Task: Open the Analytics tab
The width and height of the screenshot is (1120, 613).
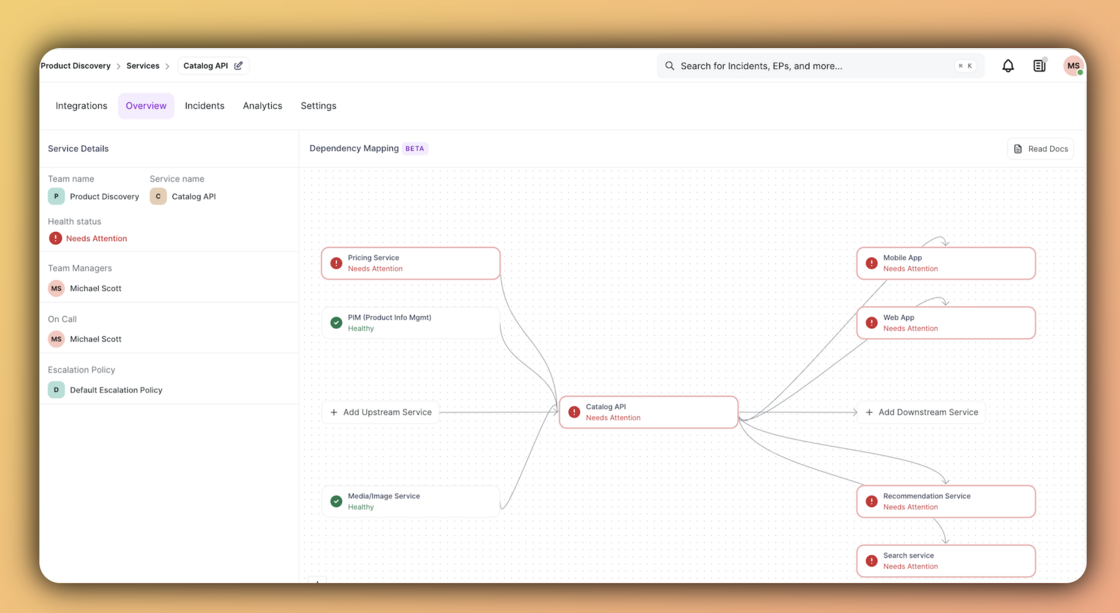Action: coord(262,106)
